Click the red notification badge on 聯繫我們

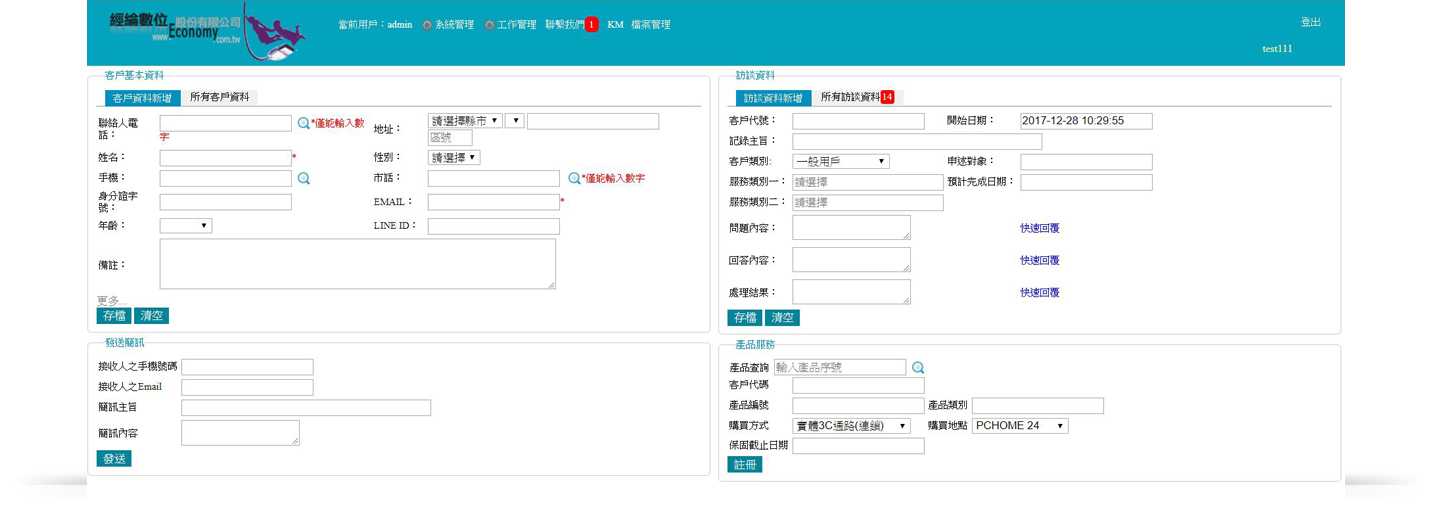(591, 25)
